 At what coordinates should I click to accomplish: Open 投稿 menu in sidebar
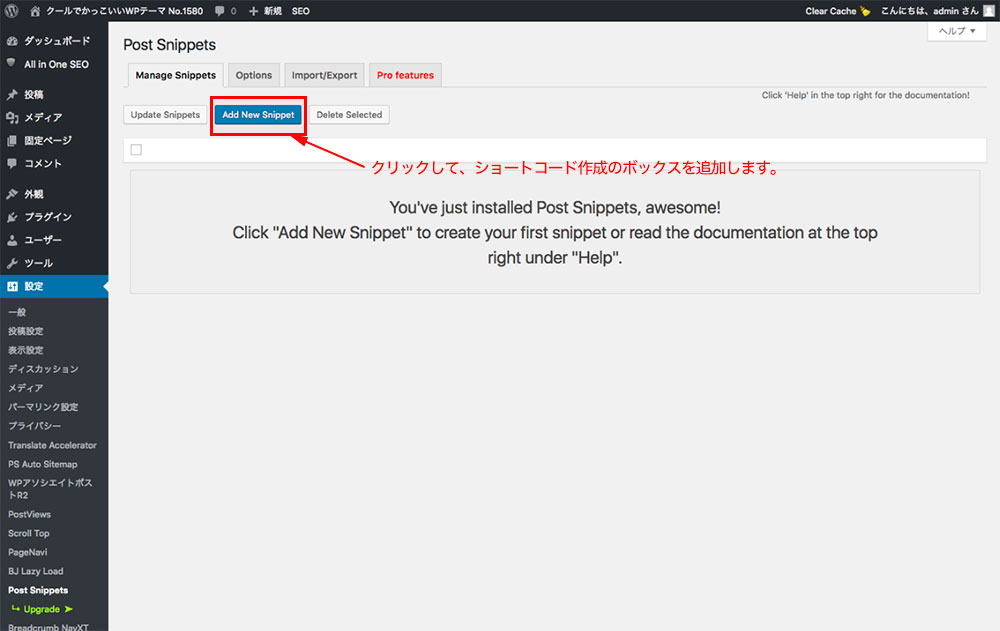[34, 94]
